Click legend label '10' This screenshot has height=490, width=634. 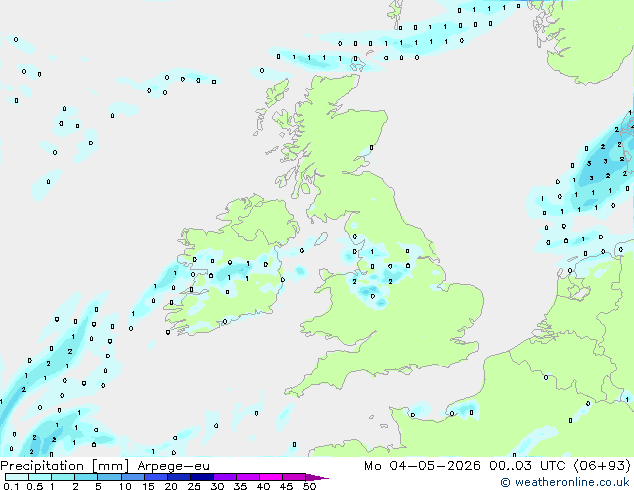tap(125, 486)
